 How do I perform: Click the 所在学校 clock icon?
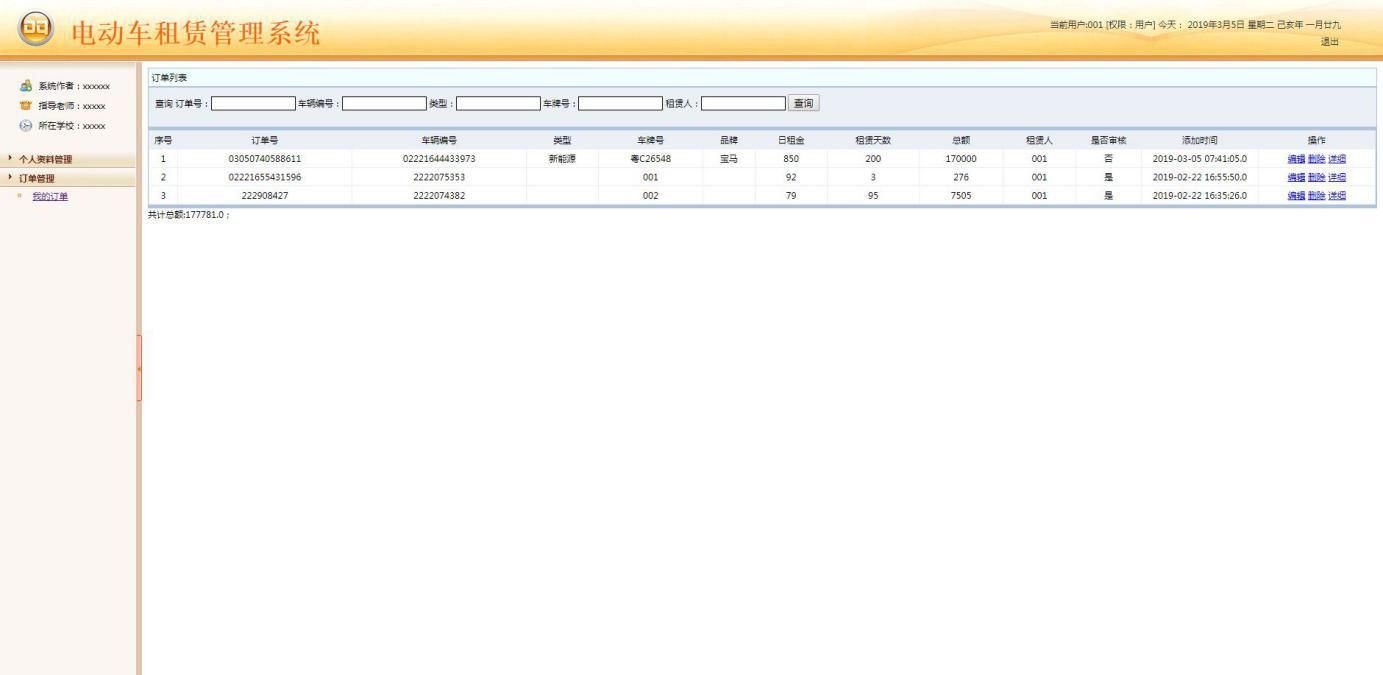[x=25, y=126]
